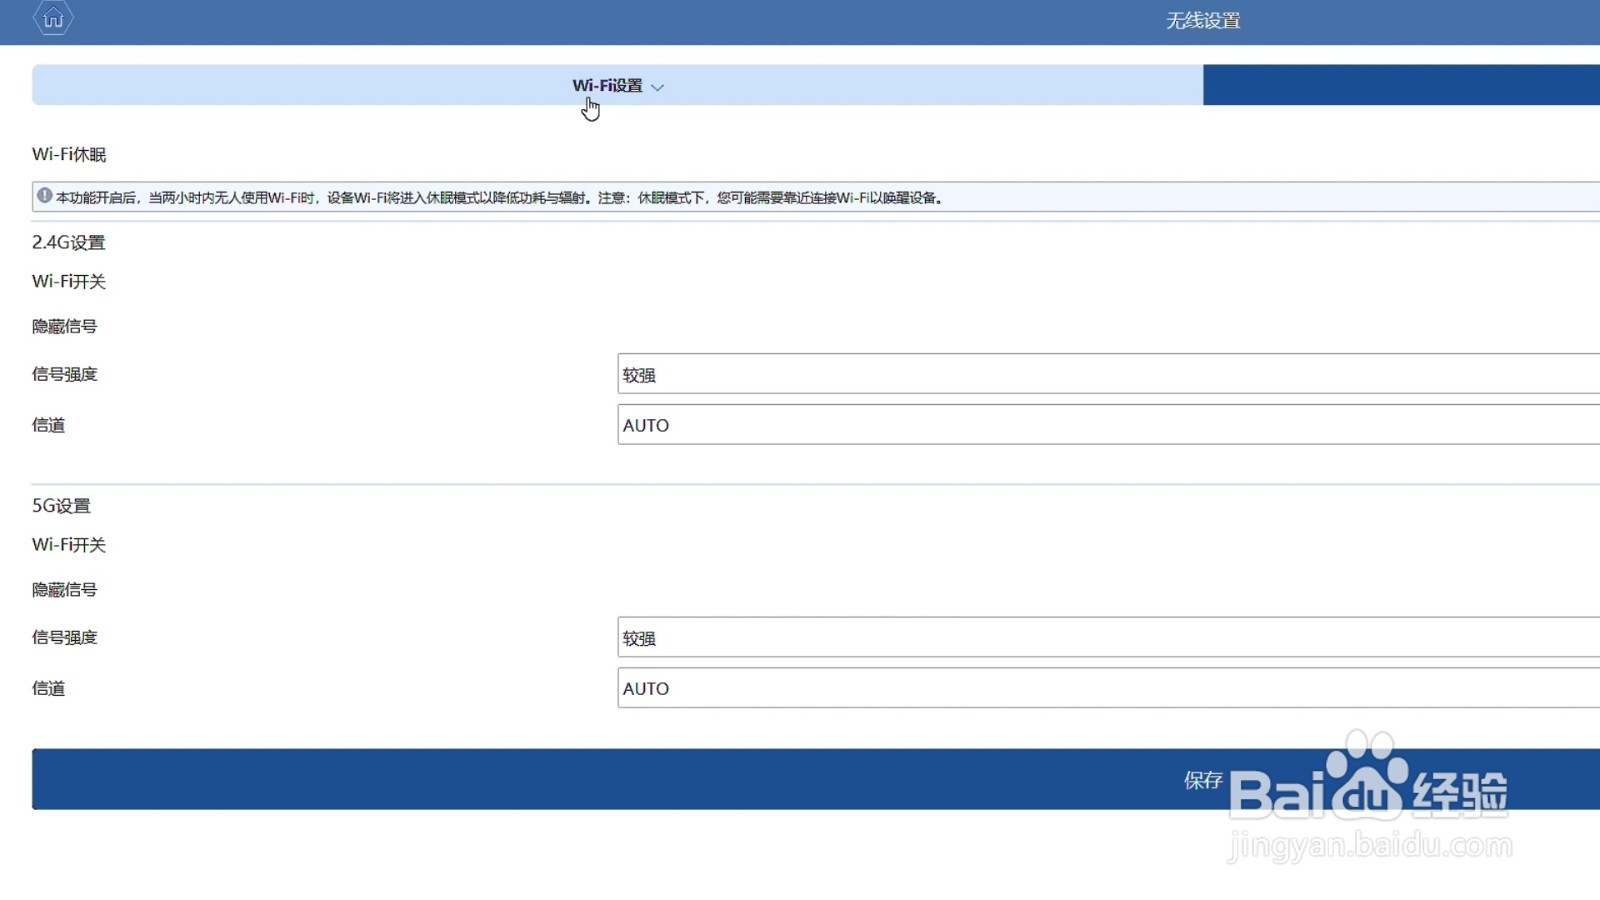Click the Wi-Fi开关 label under 2.4G设置
This screenshot has height=900, width=1600.
coord(69,282)
